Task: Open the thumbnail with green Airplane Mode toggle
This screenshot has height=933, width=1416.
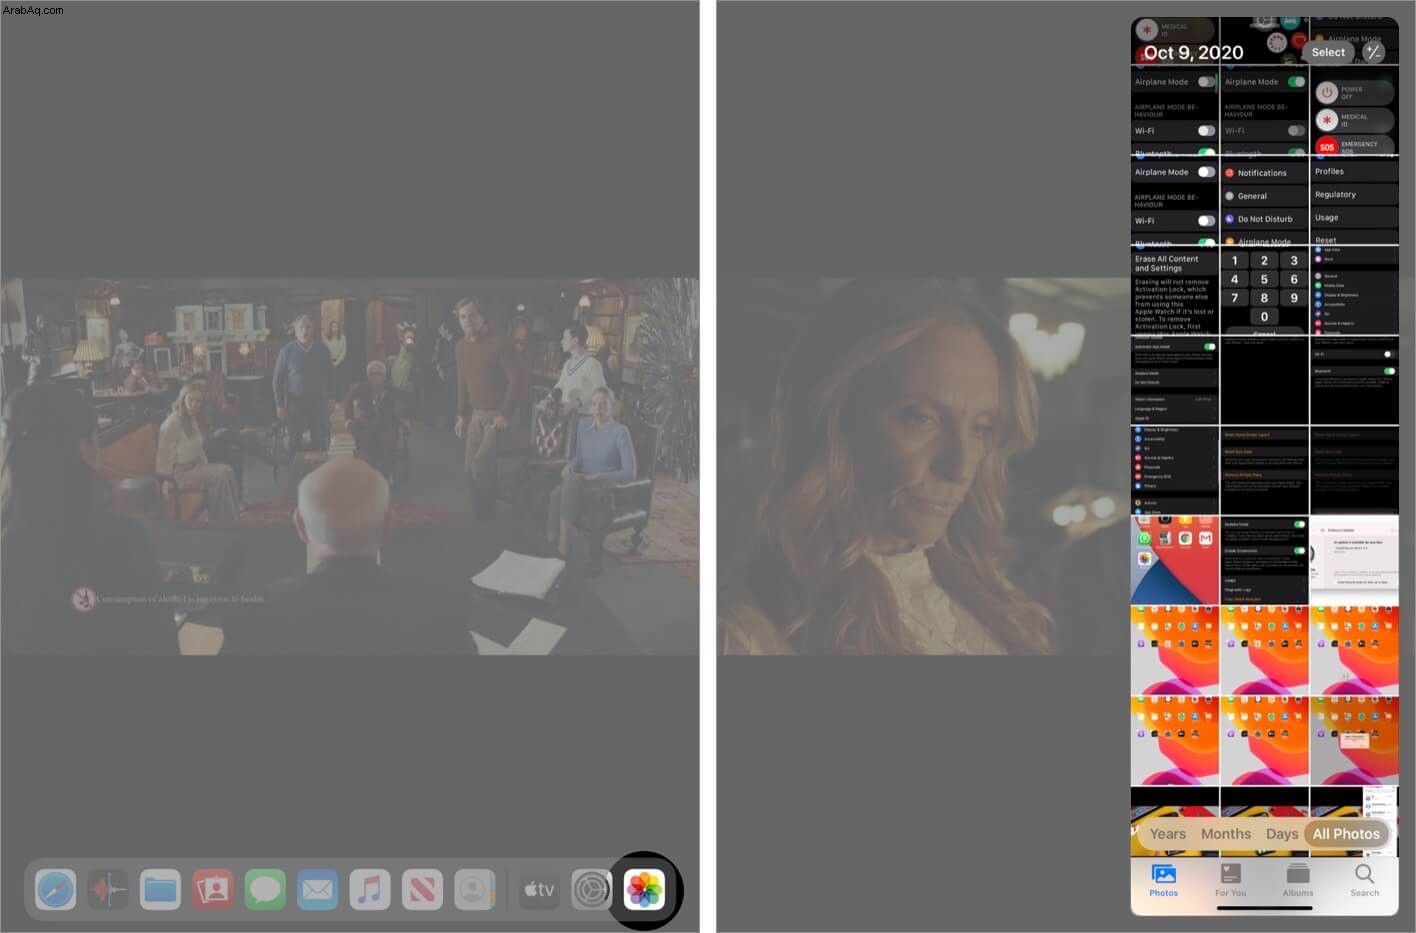Action: pyautogui.click(x=1264, y=110)
